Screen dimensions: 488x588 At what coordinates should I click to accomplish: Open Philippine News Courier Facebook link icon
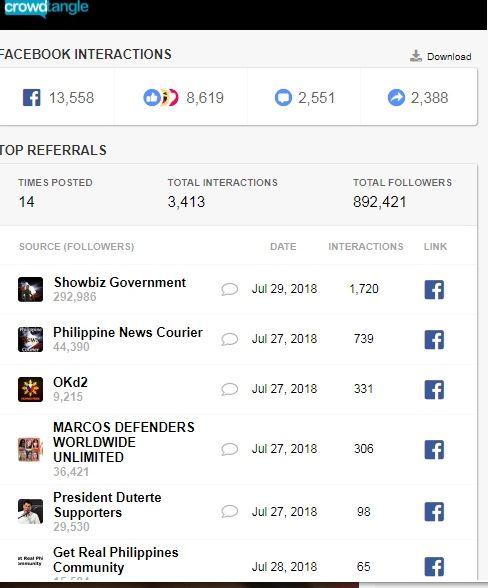(434, 339)
